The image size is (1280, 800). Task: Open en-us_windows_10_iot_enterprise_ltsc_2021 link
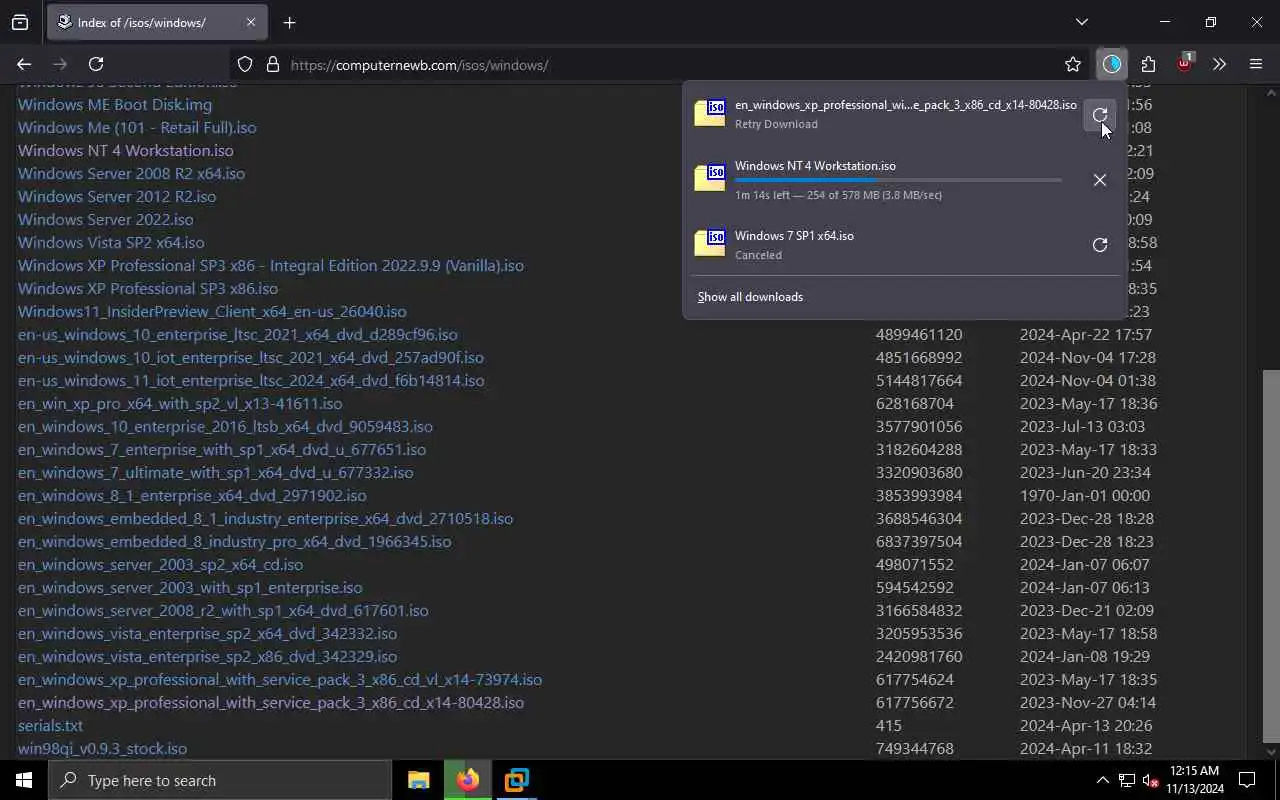point(251,357)
